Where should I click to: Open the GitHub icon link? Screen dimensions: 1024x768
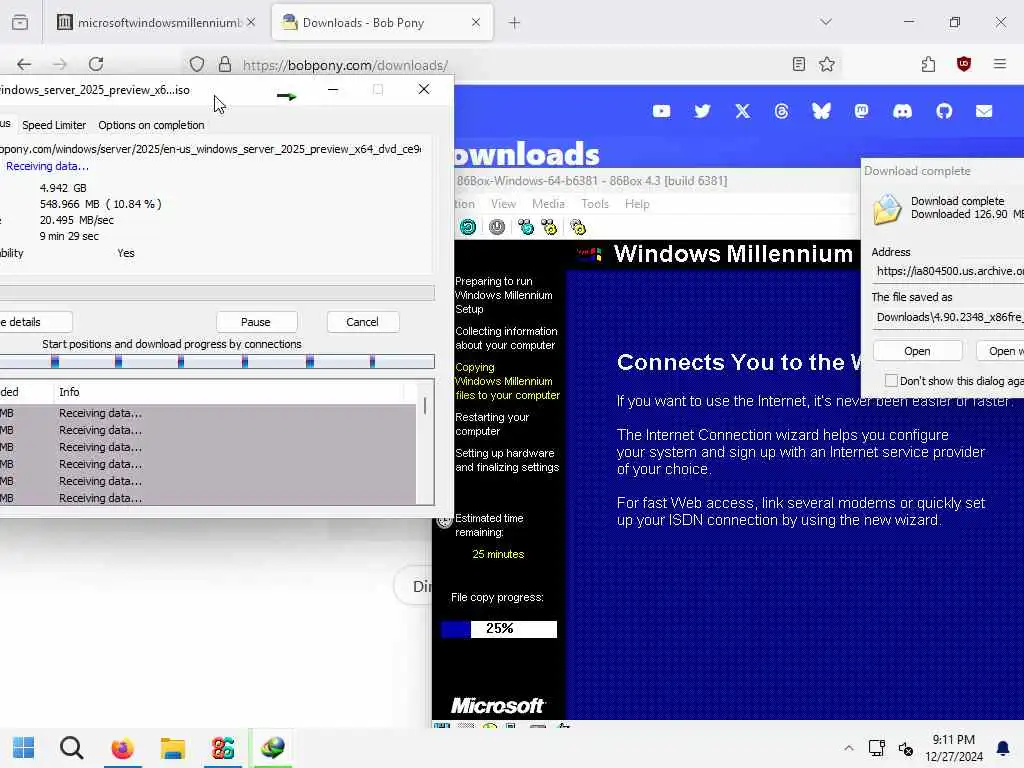coord(944,111)
